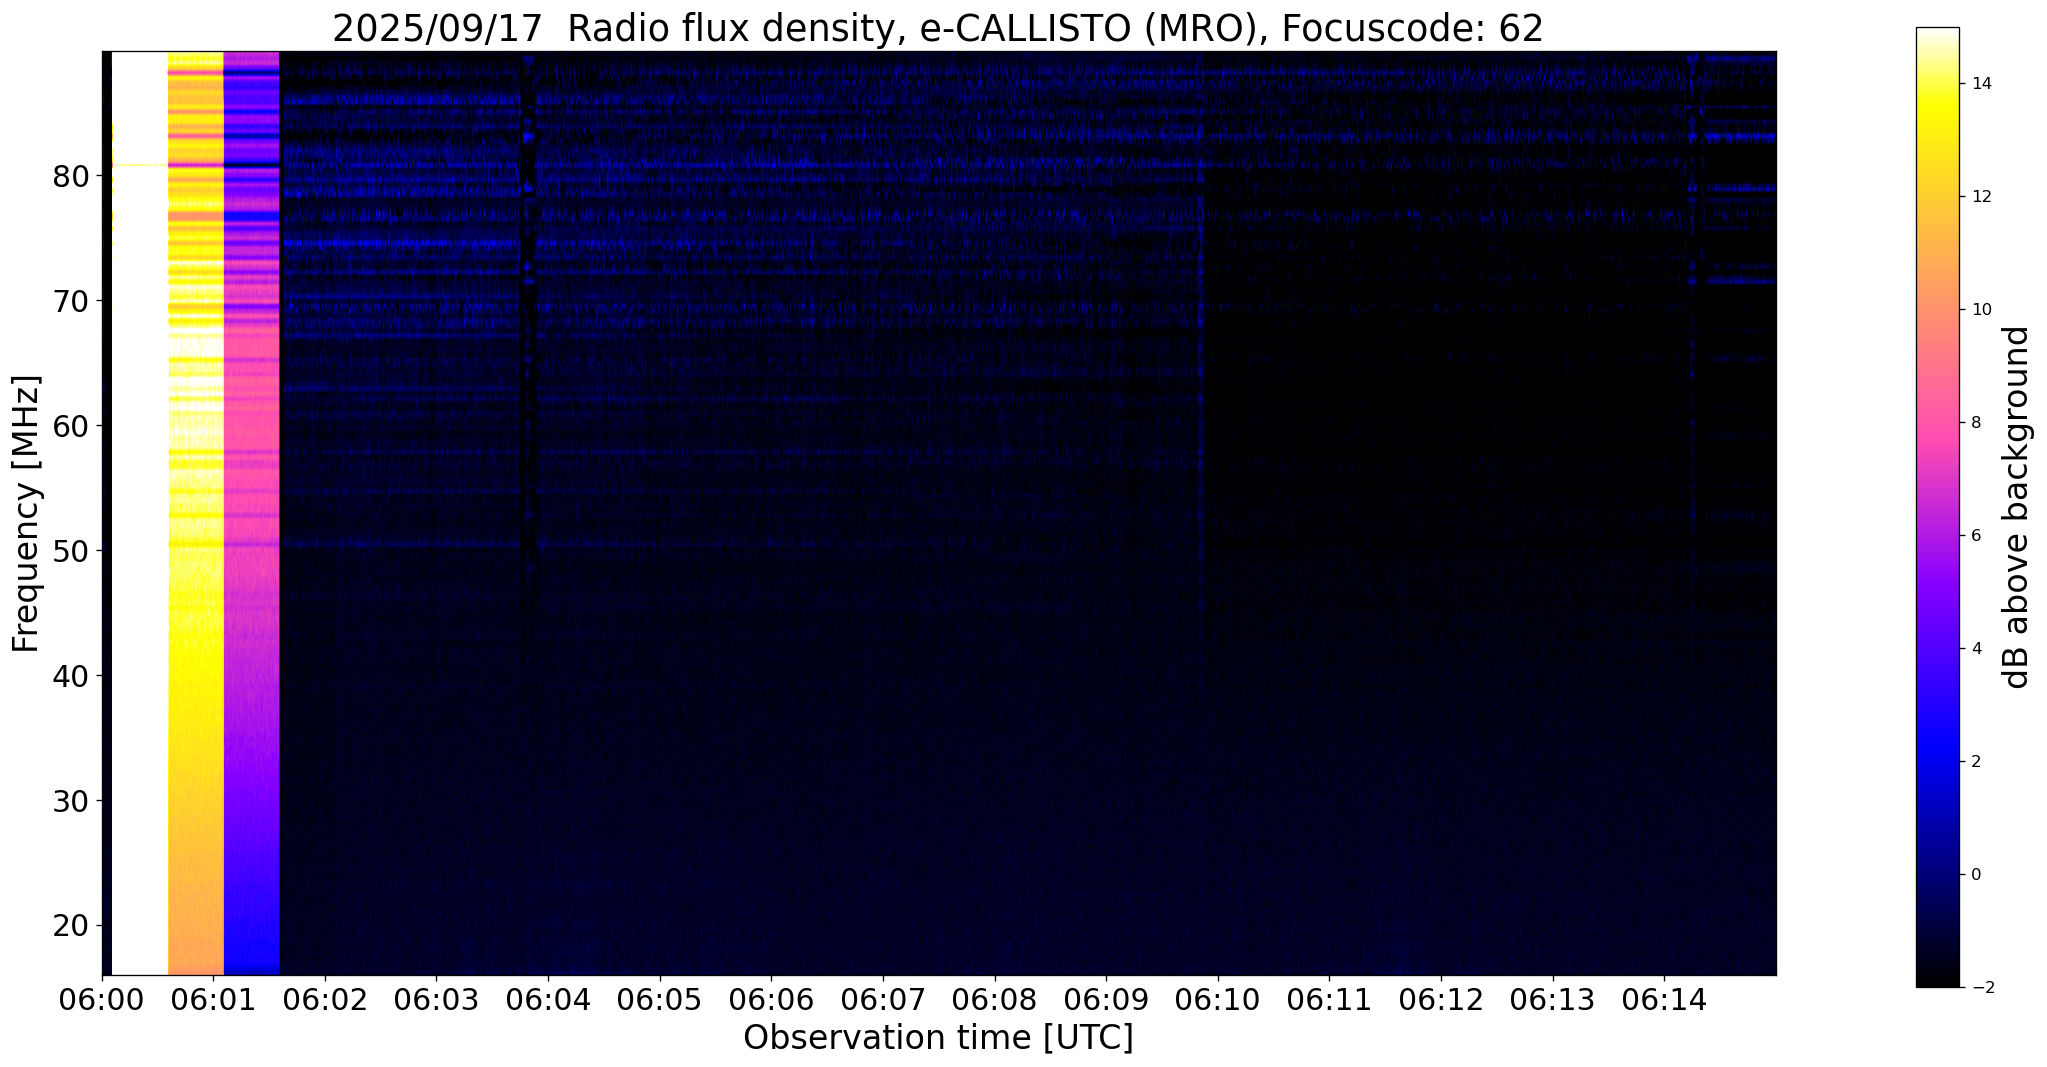Click the colorbar tick label 4
The width and height of the screenshot is (2047, 1067).
[x=1975, y=649]
